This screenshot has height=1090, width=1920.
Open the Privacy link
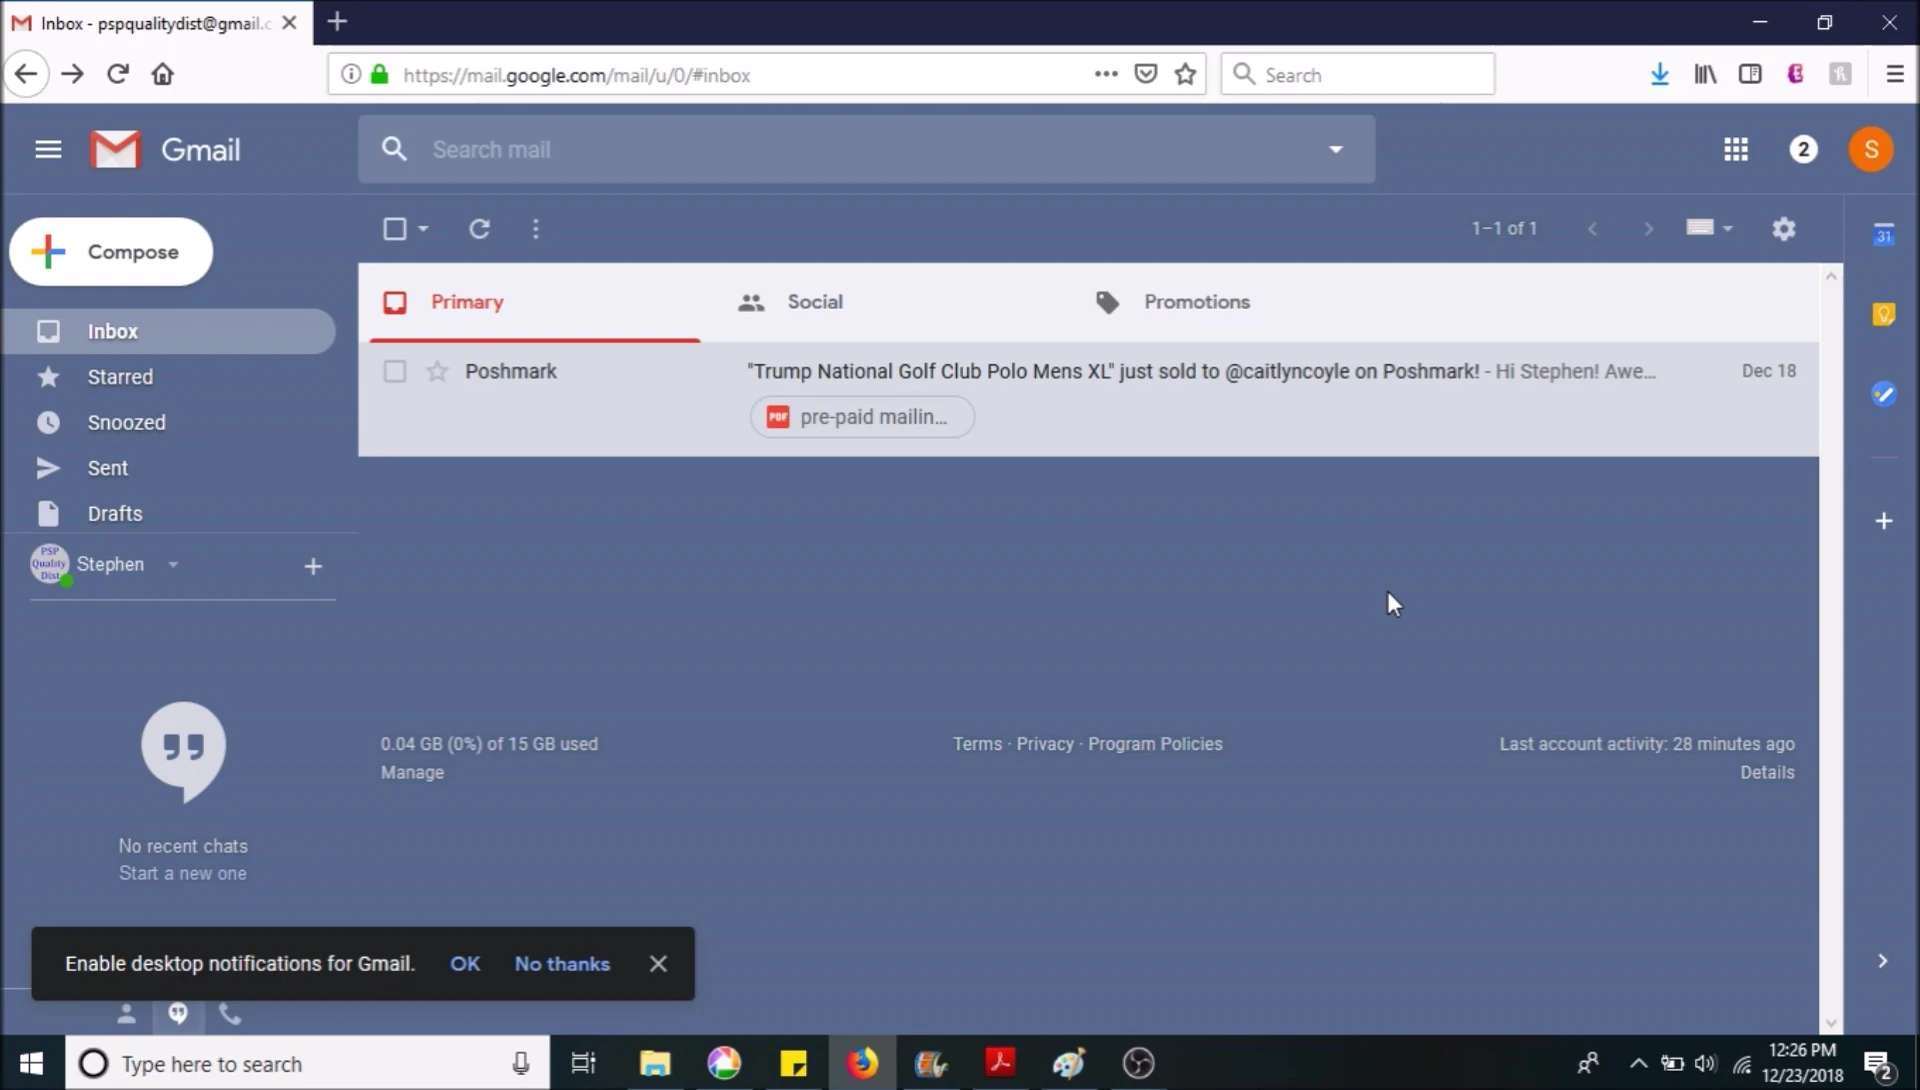click(1045, 744)
